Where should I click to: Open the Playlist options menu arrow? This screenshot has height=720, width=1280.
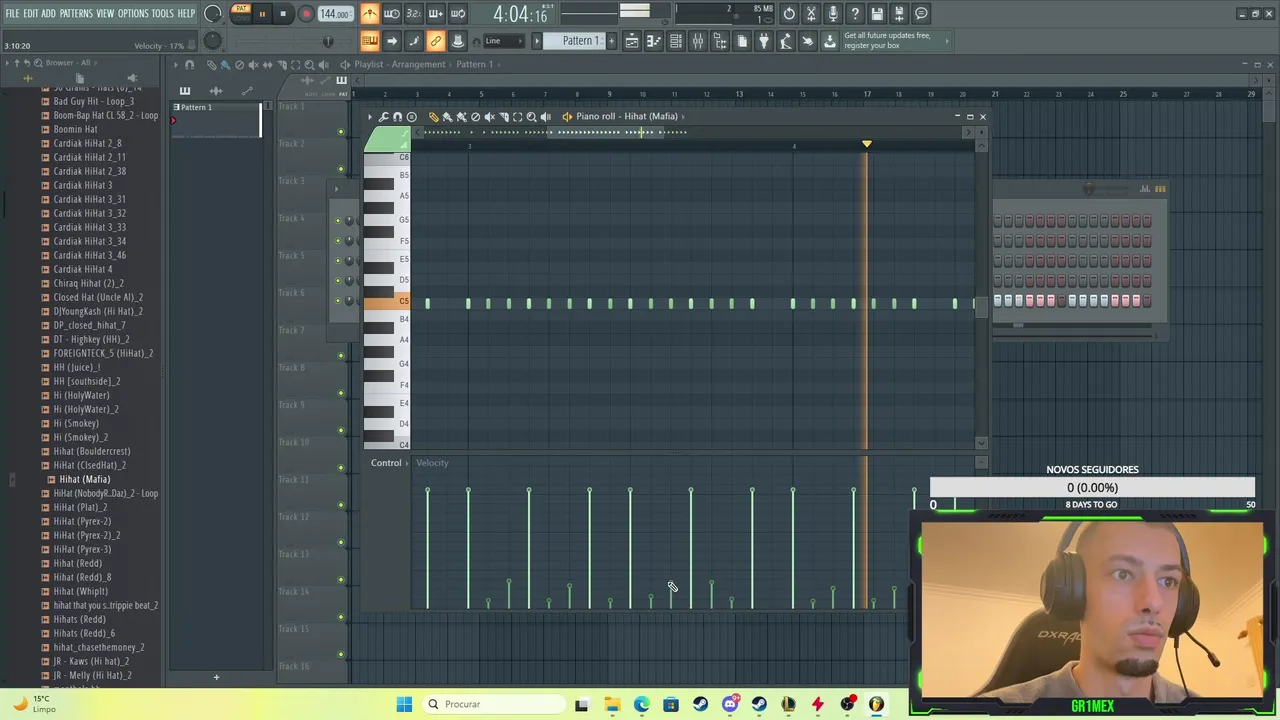point(175,64)
